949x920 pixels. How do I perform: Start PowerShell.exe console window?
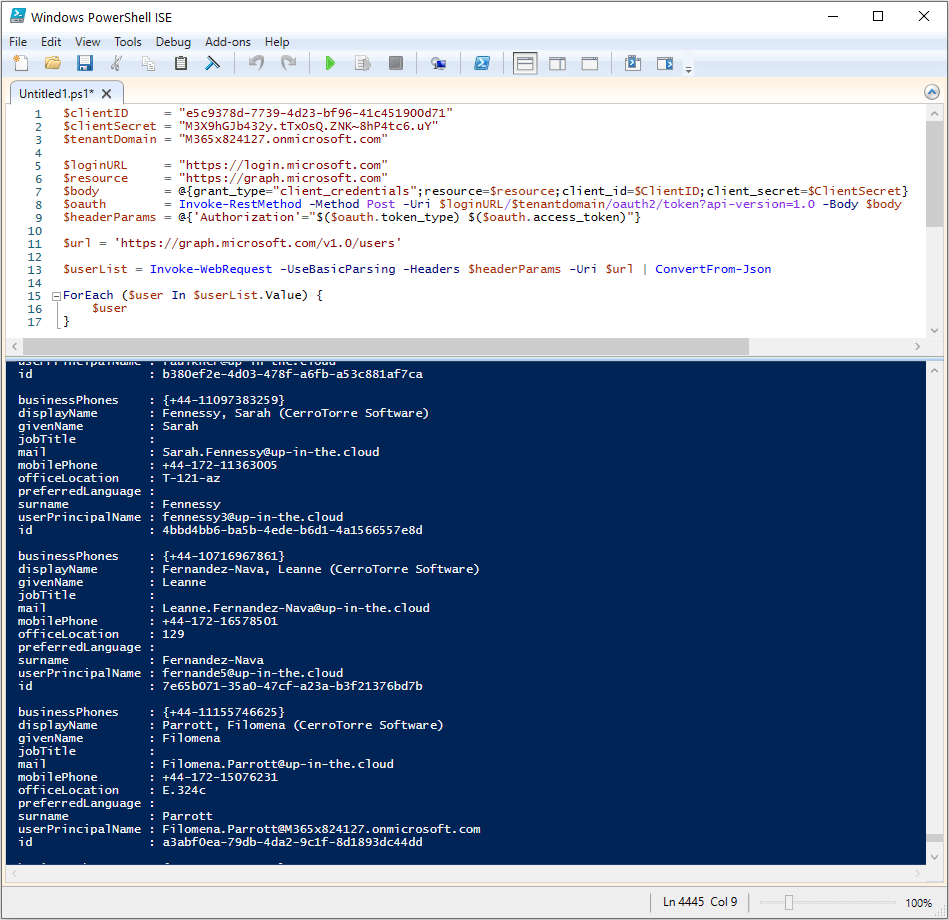click(482, 62)
